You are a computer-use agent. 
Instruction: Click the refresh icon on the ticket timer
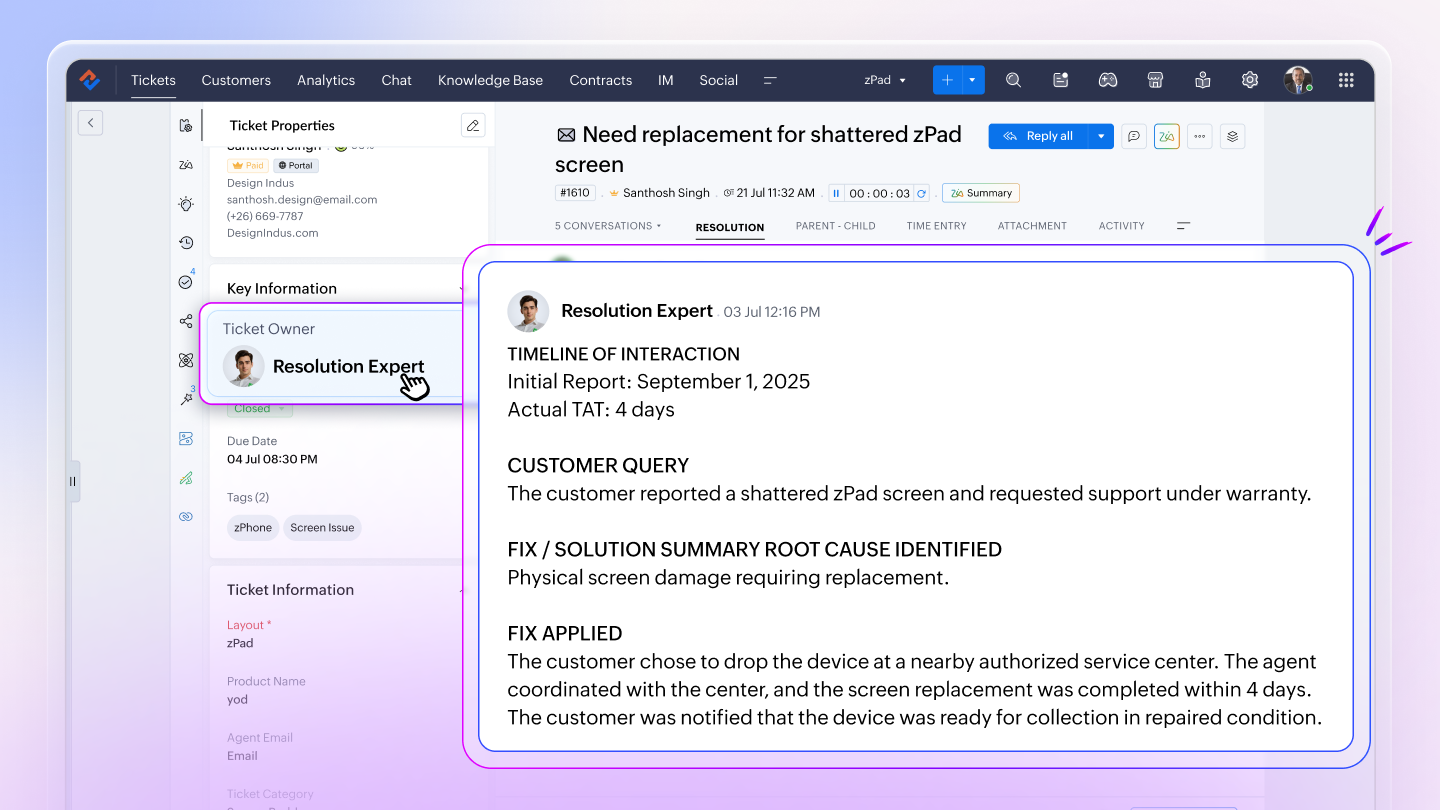click(x=922, y=193)
